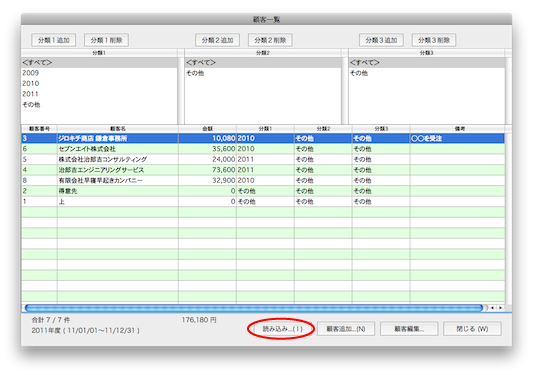Click the 分類3削除 button
This screenshot has width=533, height=375.
click(434, 40)
